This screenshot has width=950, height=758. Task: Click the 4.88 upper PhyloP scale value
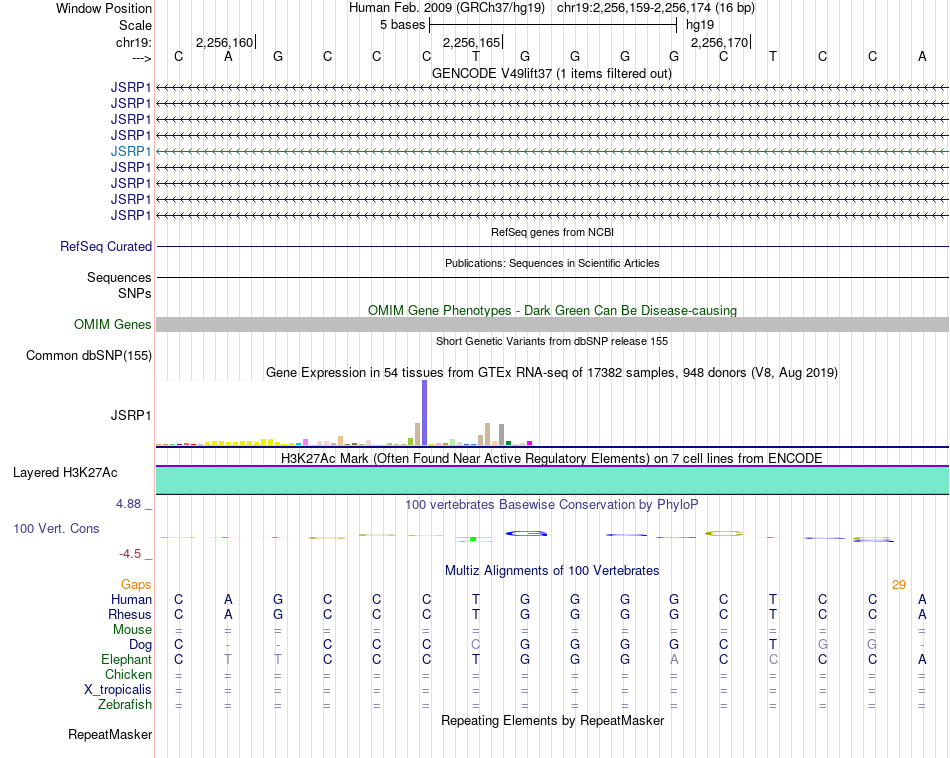click(128, 504)
